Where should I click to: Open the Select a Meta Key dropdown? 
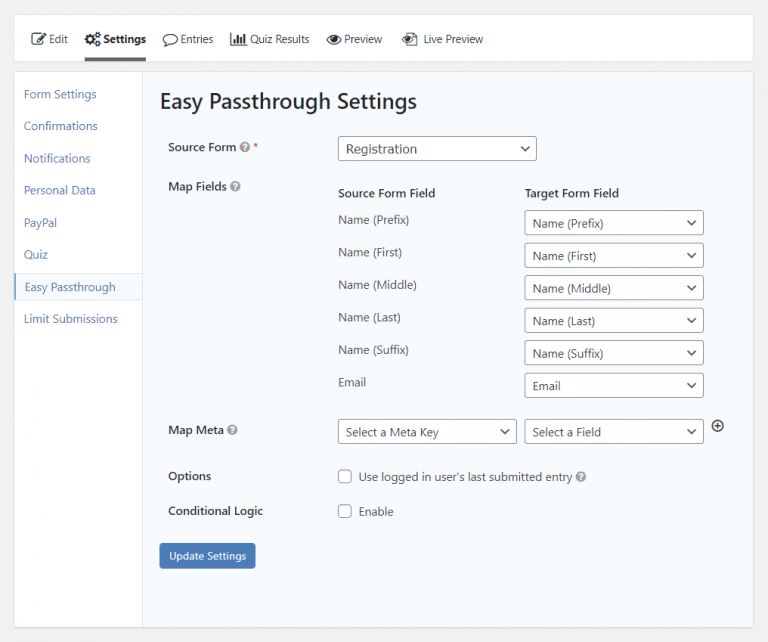(427, 432)
